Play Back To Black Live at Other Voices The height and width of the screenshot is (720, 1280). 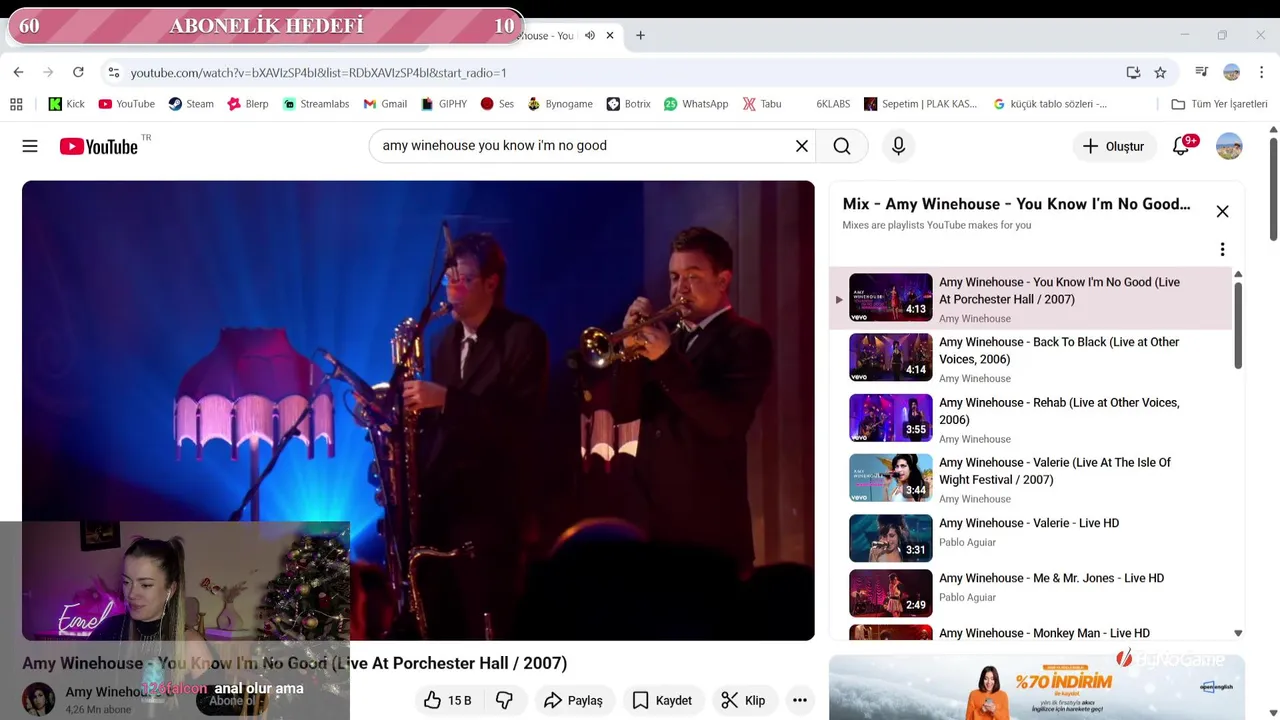click(x=1030, y=358)
